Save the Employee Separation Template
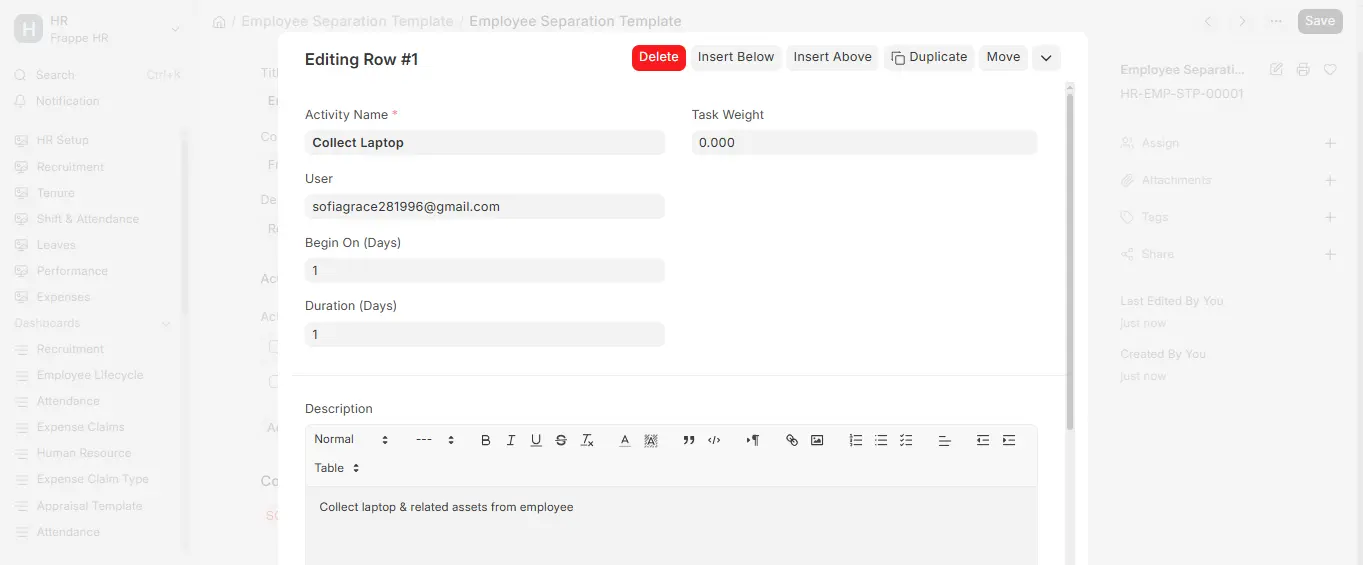 coord(1320,21)
